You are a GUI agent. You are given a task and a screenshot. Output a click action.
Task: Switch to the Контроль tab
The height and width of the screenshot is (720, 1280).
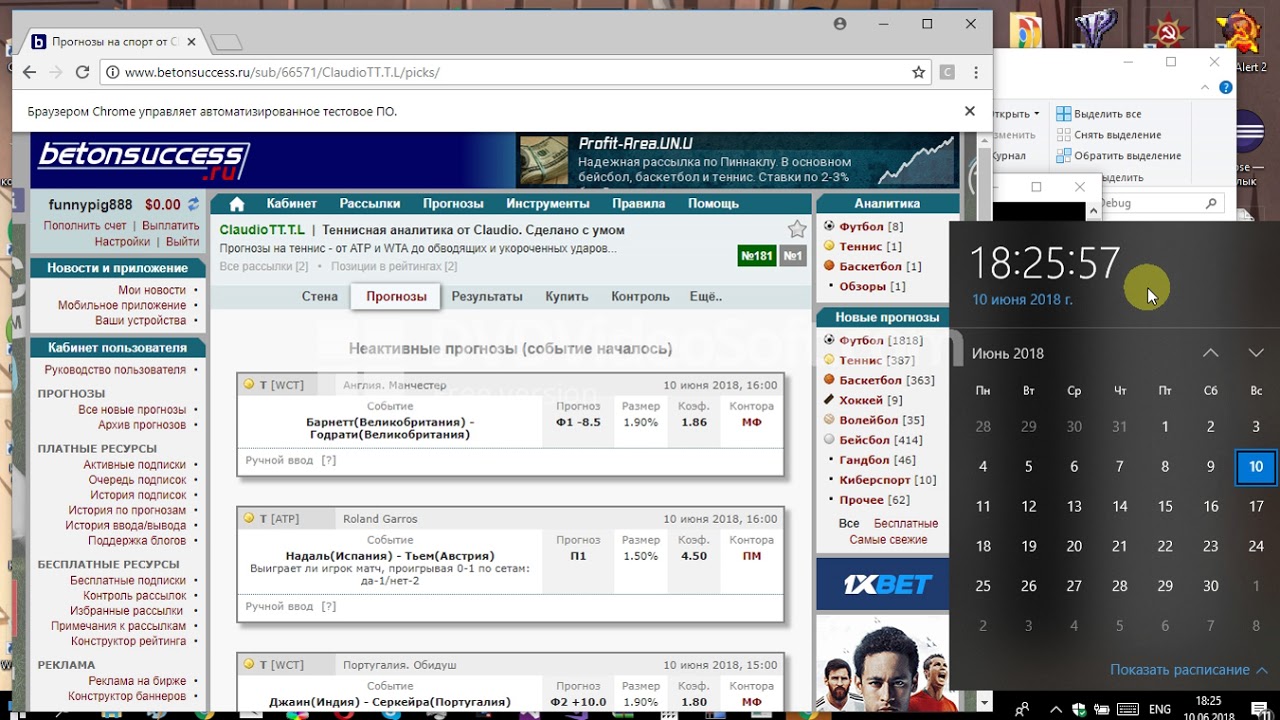coord(640,296)
